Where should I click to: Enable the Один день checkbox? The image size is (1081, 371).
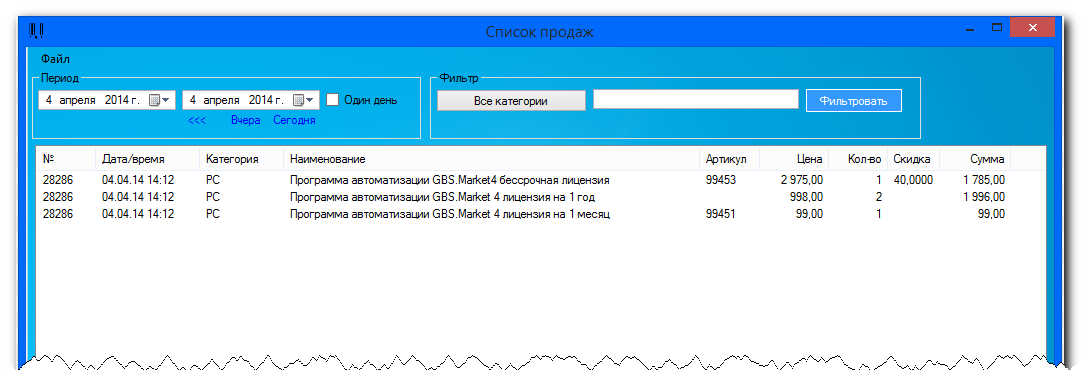tap(332, 100)
